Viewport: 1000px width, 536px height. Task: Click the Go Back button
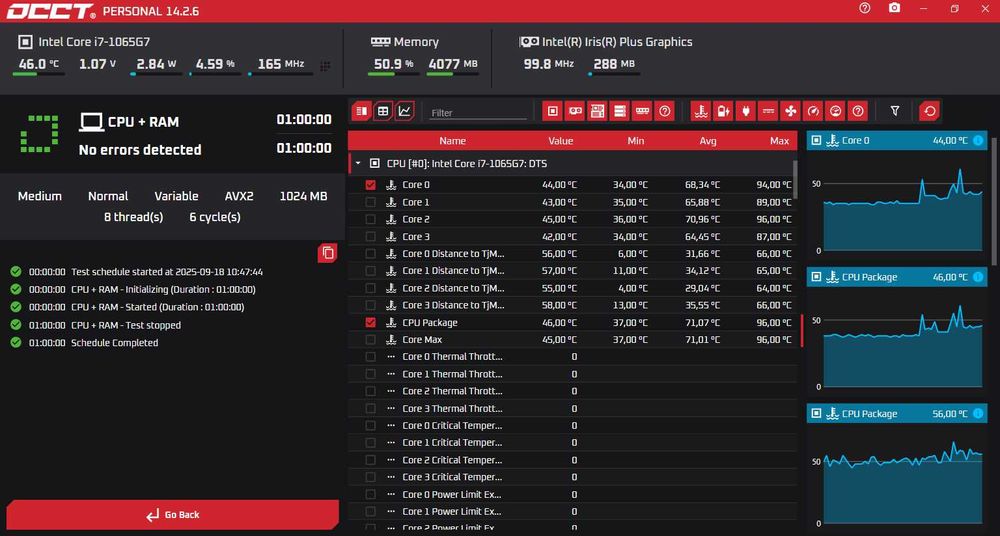point(173,514)
